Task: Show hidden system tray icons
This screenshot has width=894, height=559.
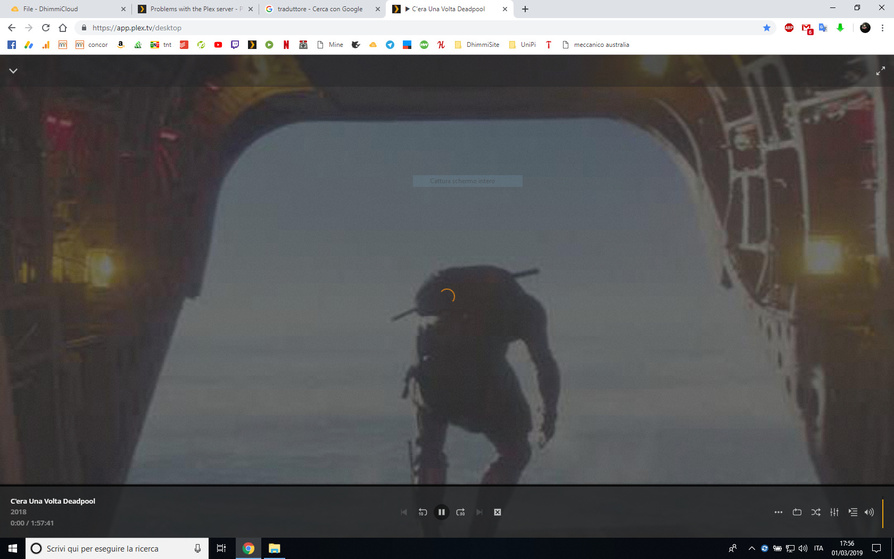Action: (x=751, y=549)
